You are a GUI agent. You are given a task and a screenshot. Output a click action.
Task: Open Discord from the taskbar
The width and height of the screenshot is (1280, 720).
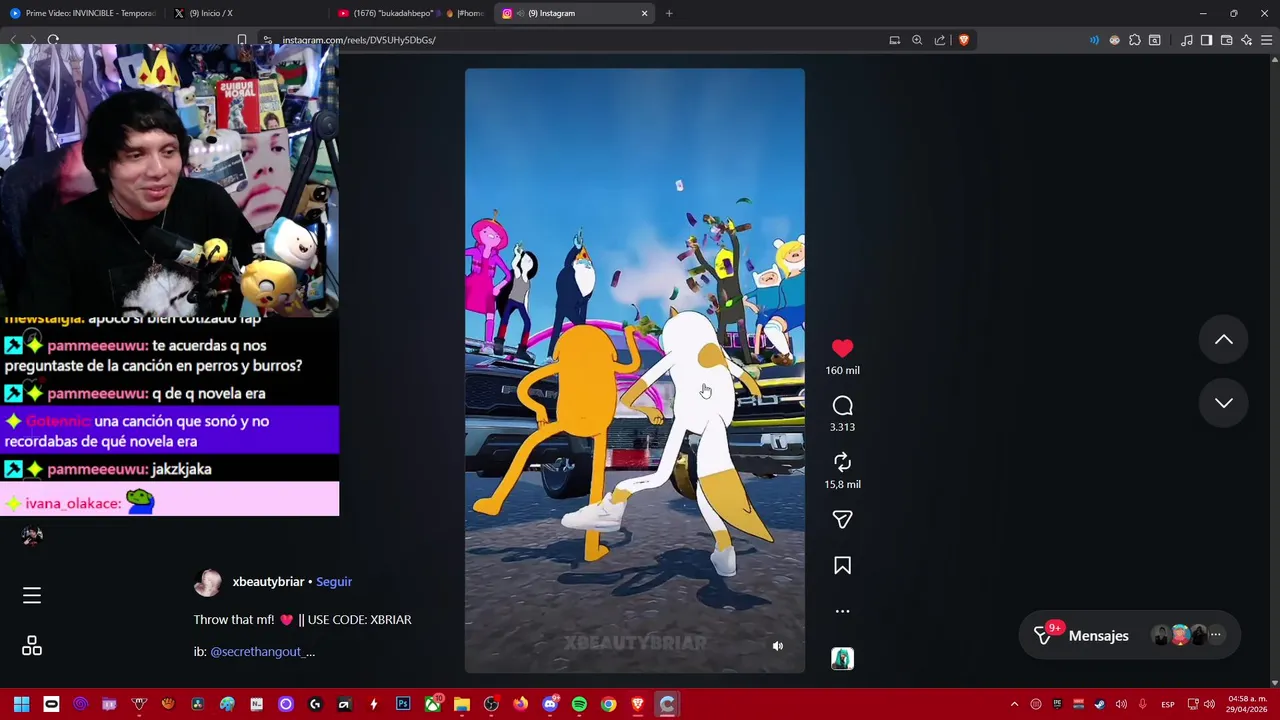(x=550, y=704)
